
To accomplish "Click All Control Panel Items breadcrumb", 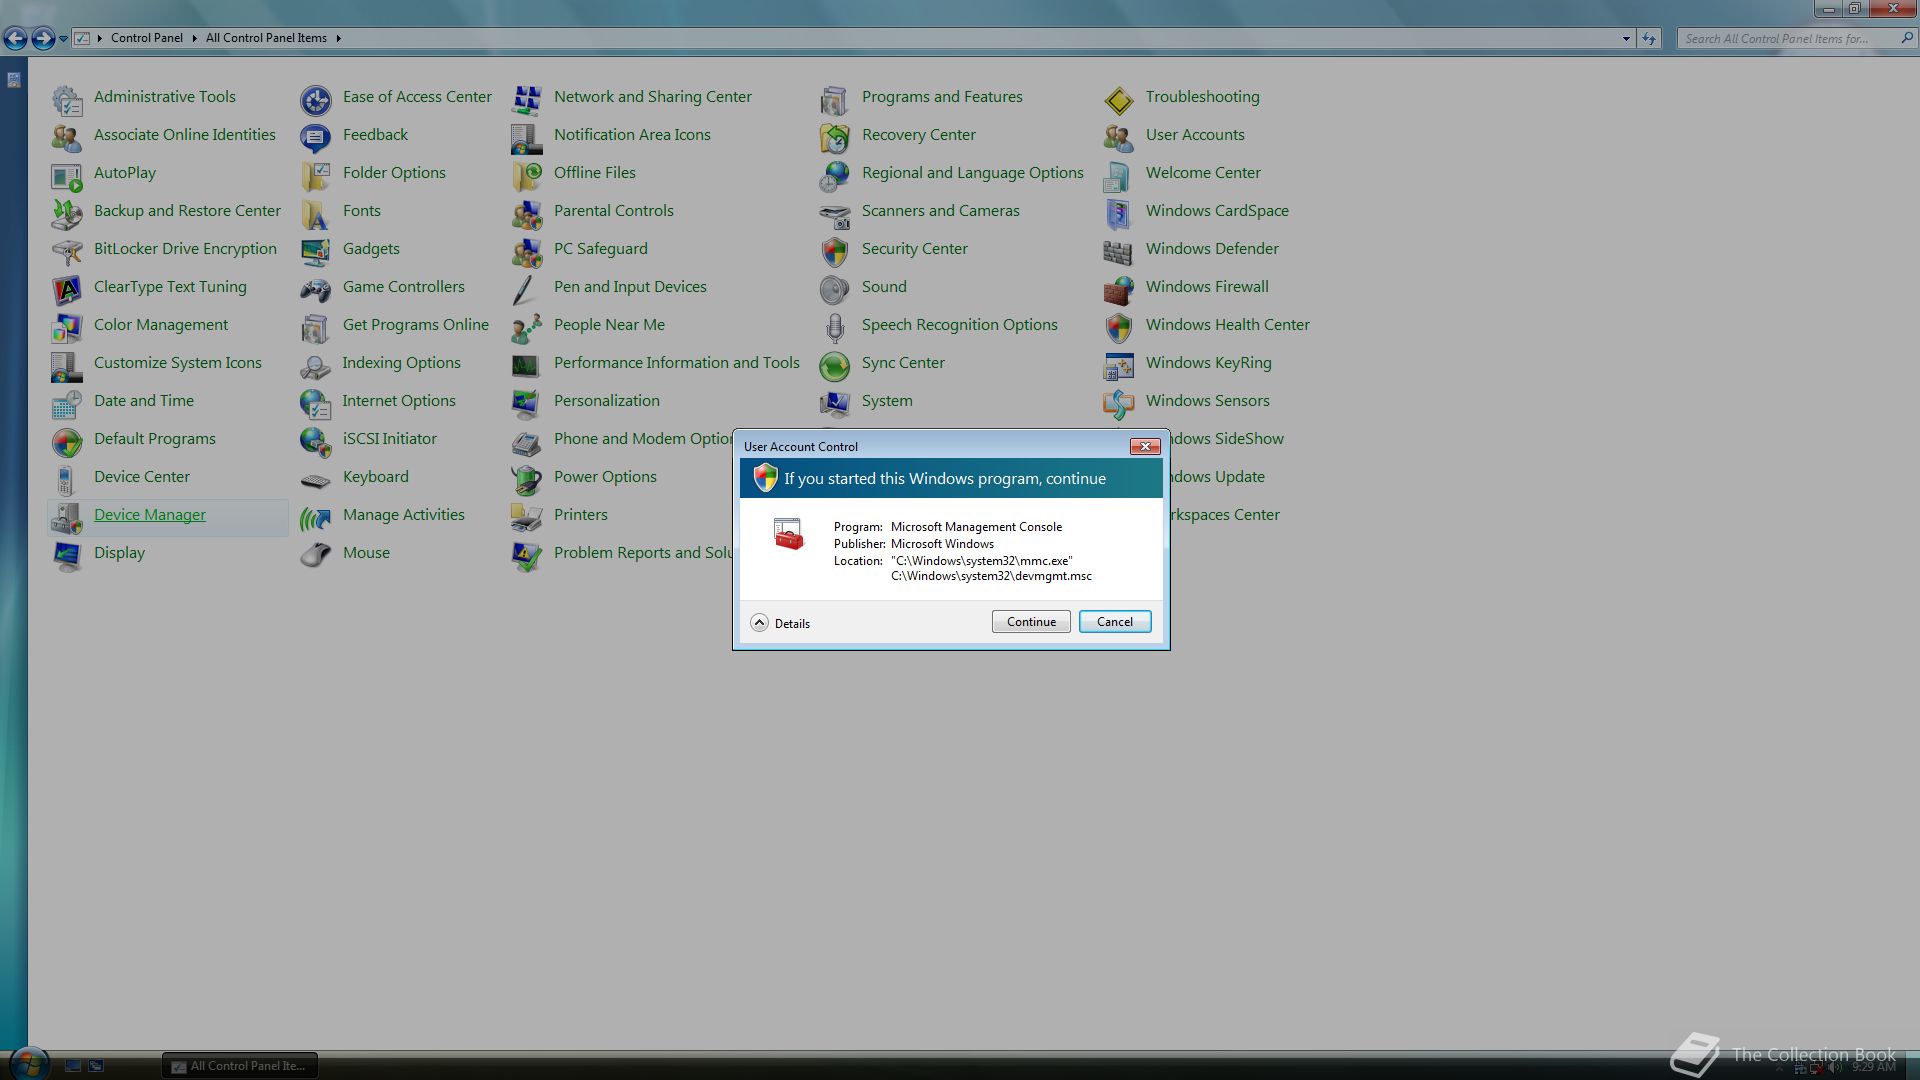I will point(266,38).
